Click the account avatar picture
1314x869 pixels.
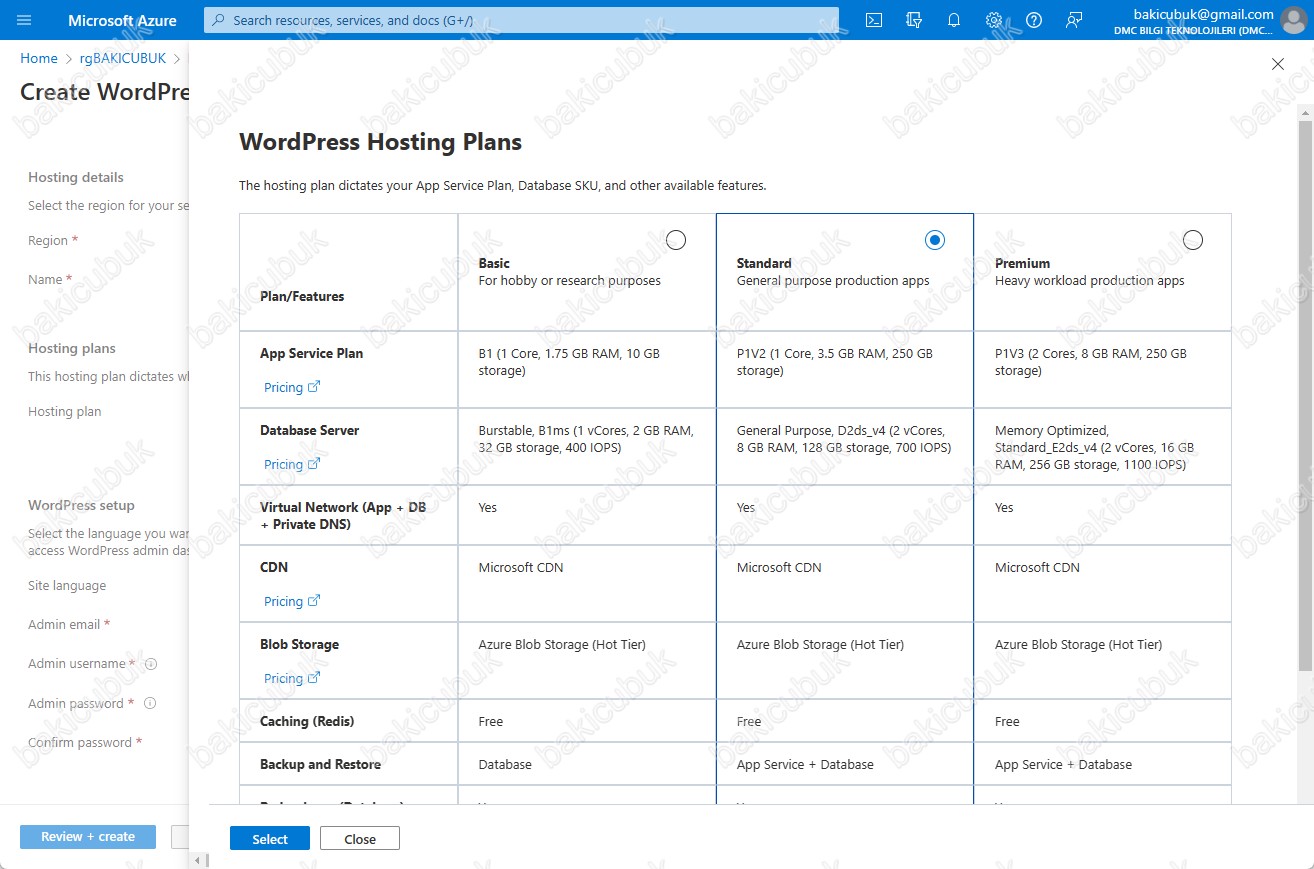pos(1294,20)
